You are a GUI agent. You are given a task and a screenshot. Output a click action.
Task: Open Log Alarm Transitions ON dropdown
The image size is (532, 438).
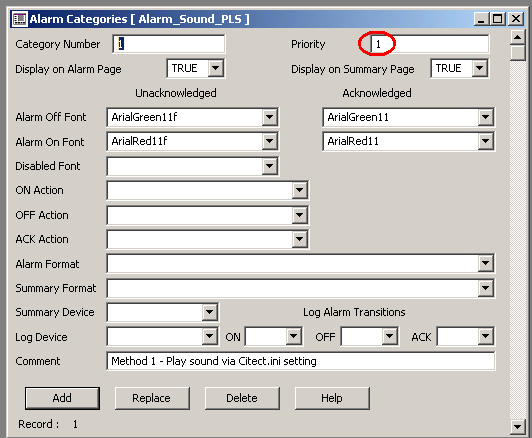[x=293, y=337]
